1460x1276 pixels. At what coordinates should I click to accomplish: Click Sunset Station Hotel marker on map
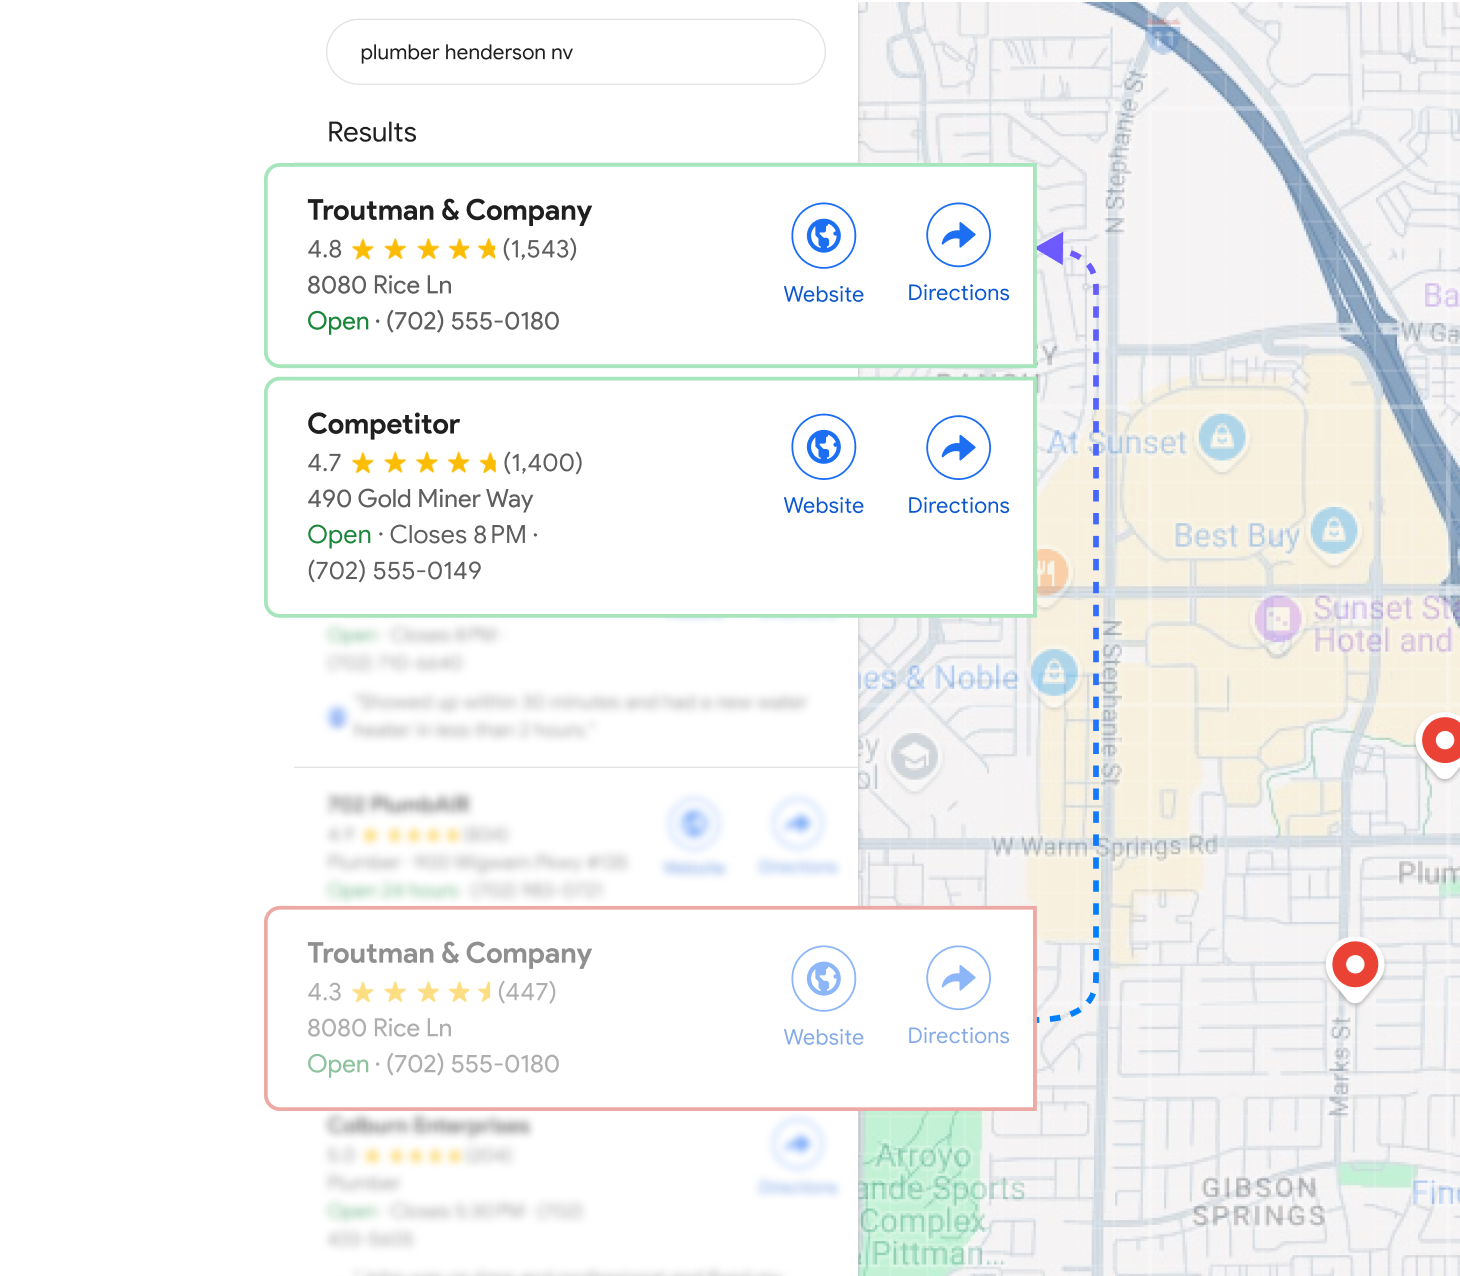(1278, 621)
